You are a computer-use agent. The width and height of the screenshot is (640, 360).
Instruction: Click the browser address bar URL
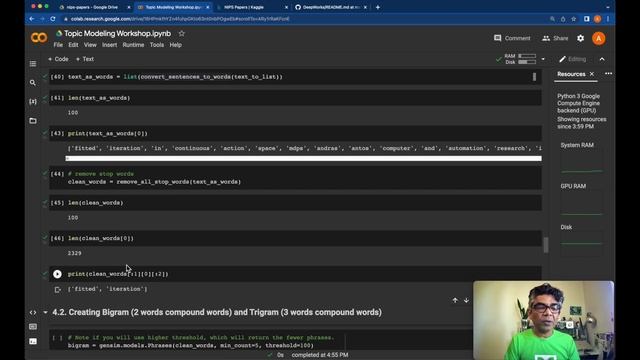(180, 19)
